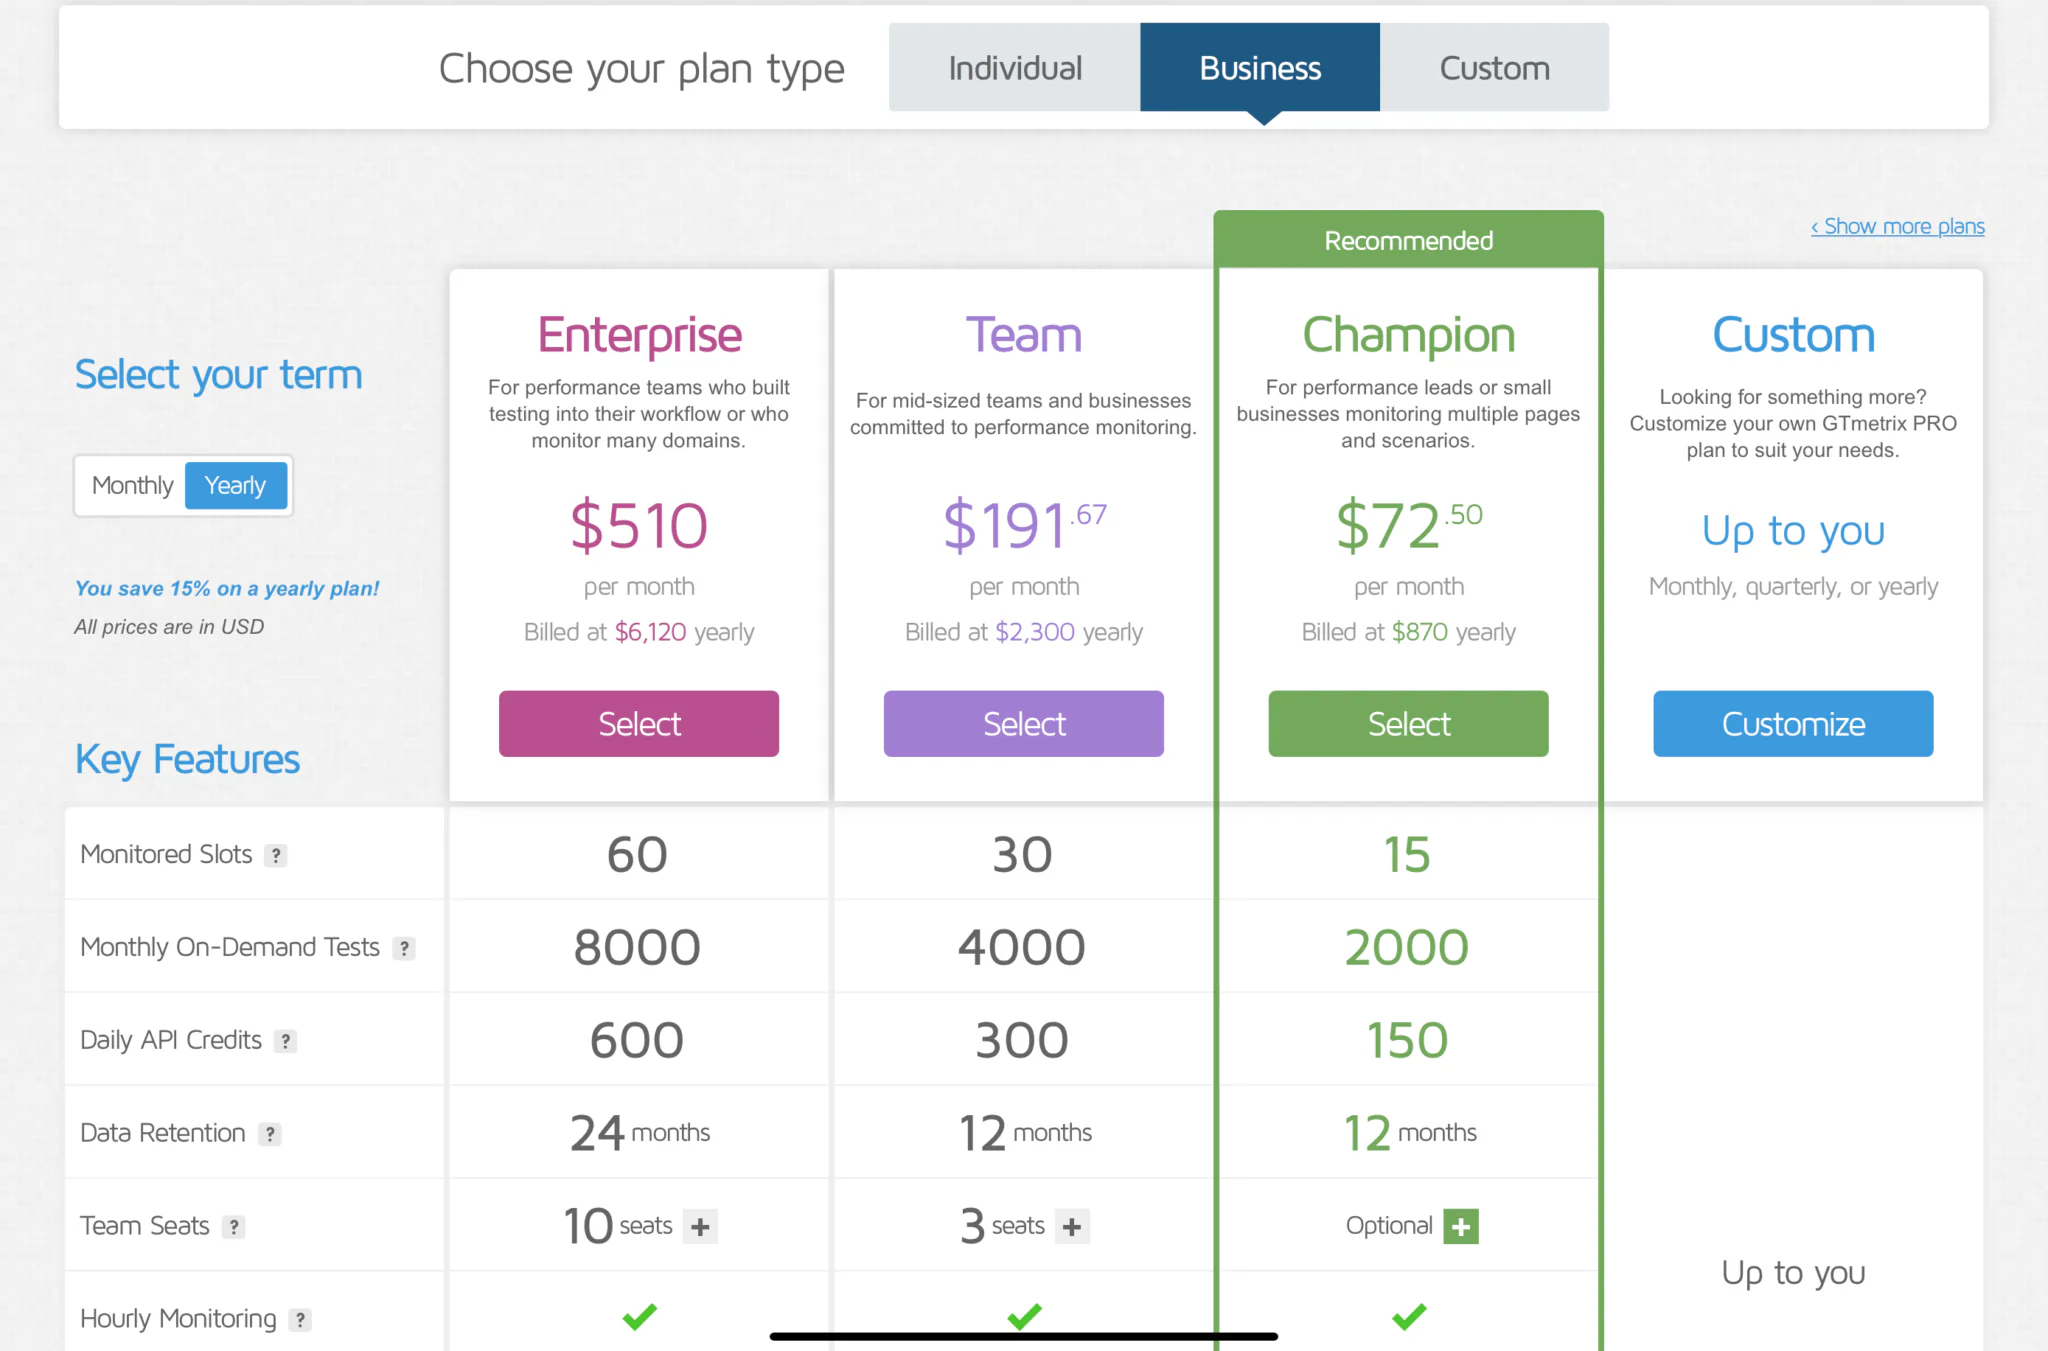
Task: Select the recommended Champion plan
Action: coord(1408,724)
